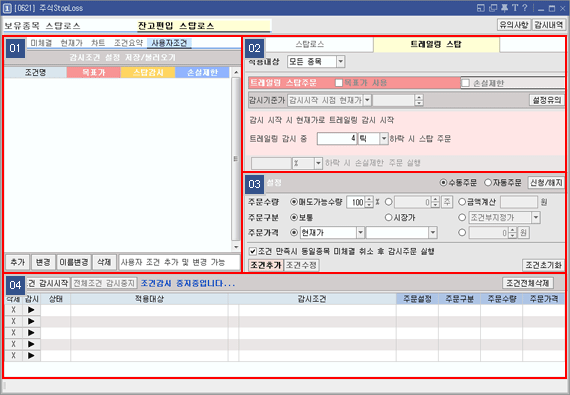The height and width of the screenshot is (395, 570).
Task: Click the 조건추가 button
Action: tap(266, 265)
